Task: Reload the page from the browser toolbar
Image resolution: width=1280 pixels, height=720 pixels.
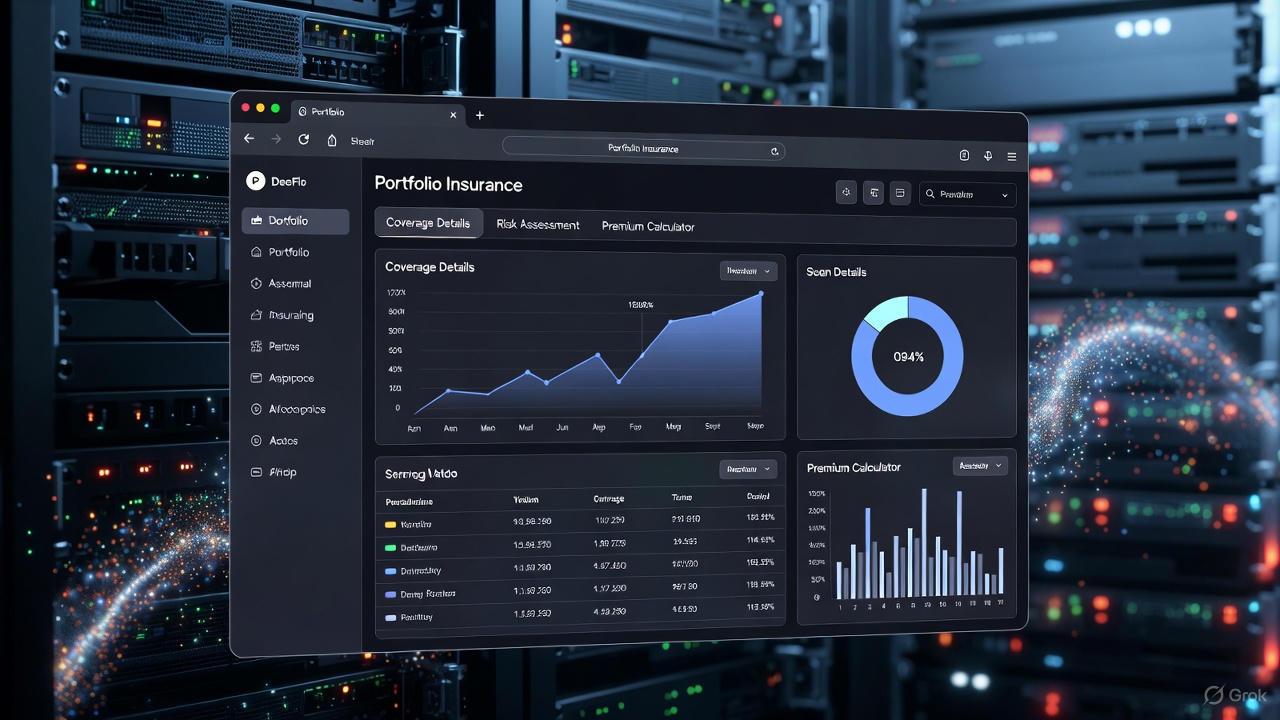Action: point(304,139)
